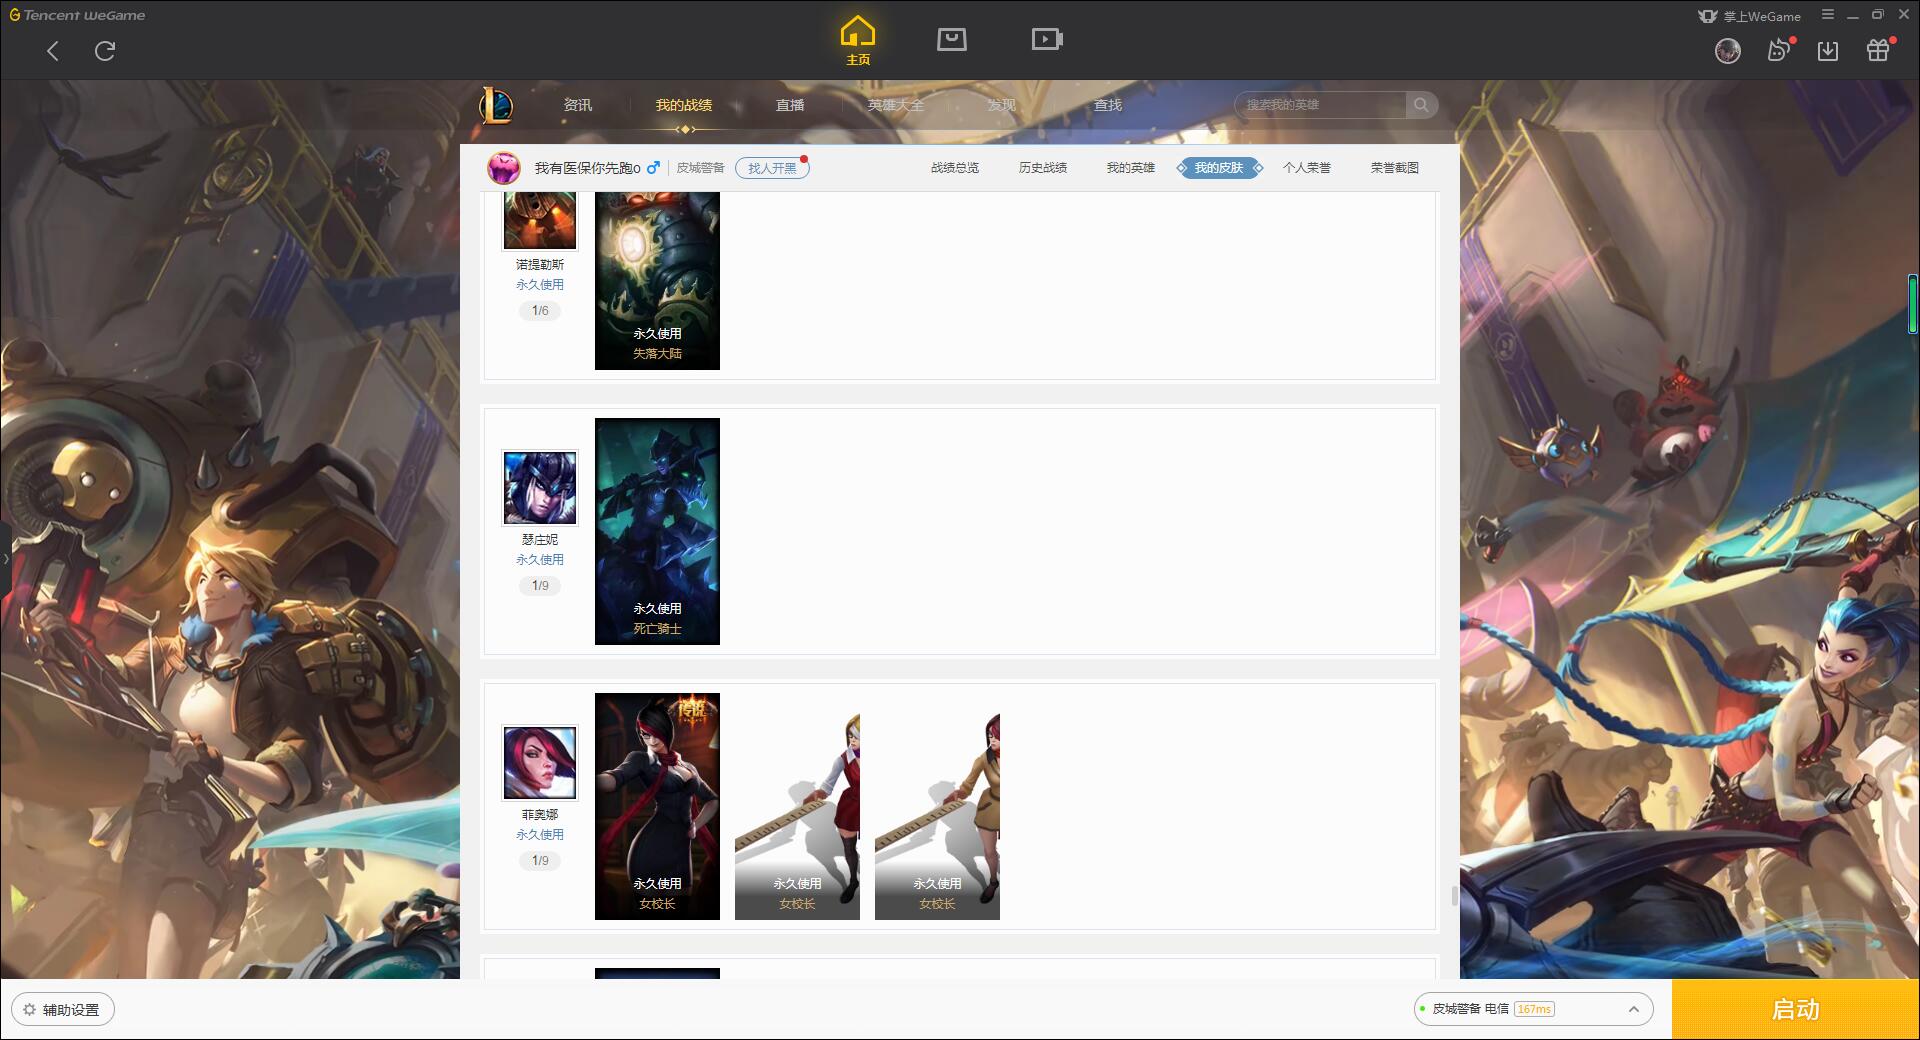Click 永久使用 link under 瑟庄妮
Viewport: 1920px width, 1040px height.
coord(540,560)
